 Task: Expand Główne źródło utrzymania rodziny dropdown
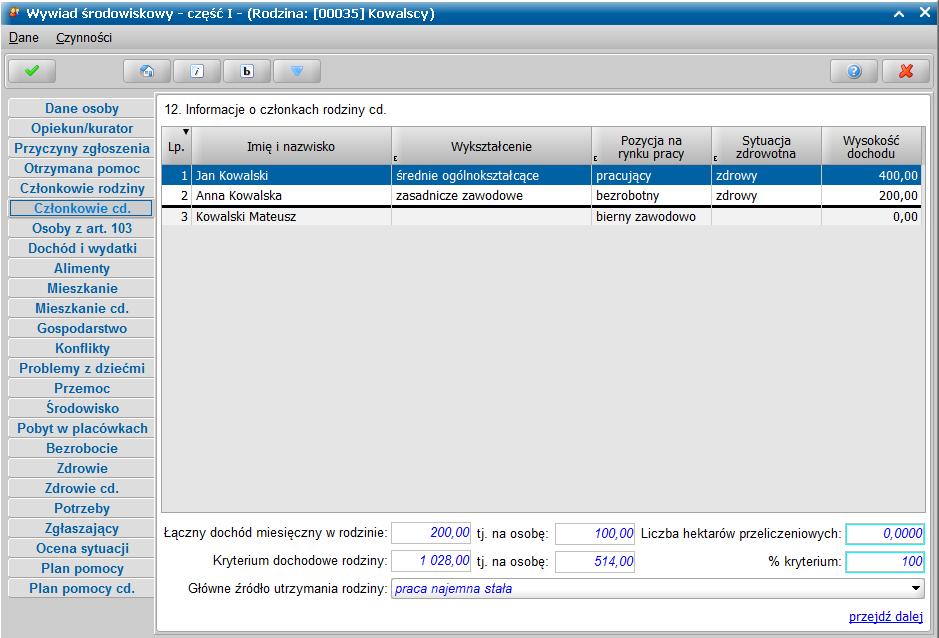tap(916, 588)
